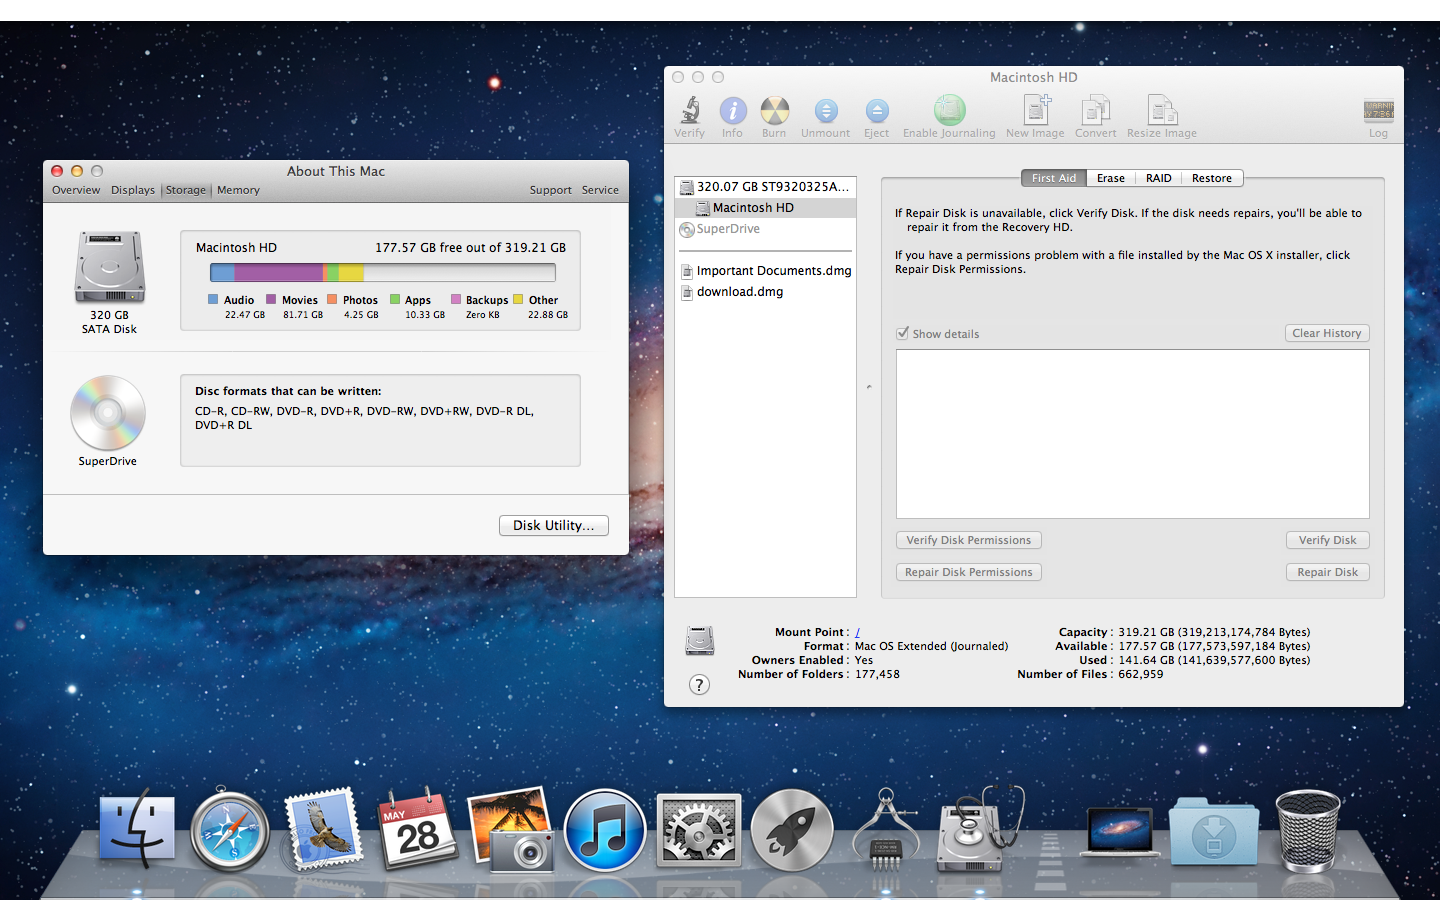Click the Verify microscope toolbar icon
This screenshot has width=1440, height=900.
point(689,111)
